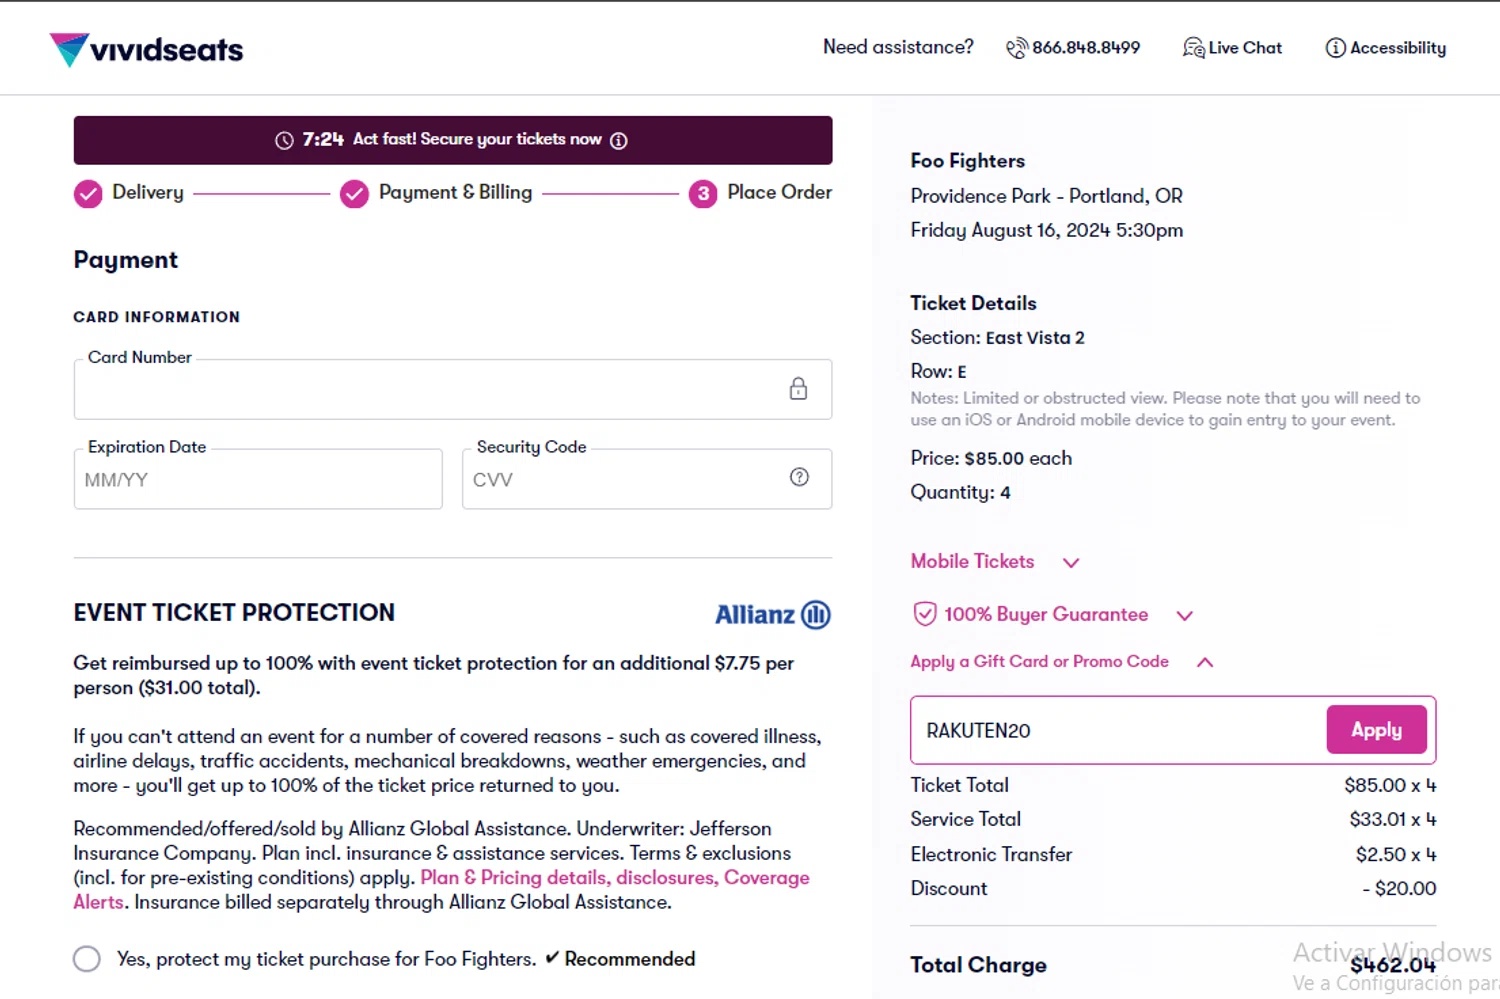The image size is (1500, 999).
Task: Click the Accessibility info icon
Action: [1335, 48]
